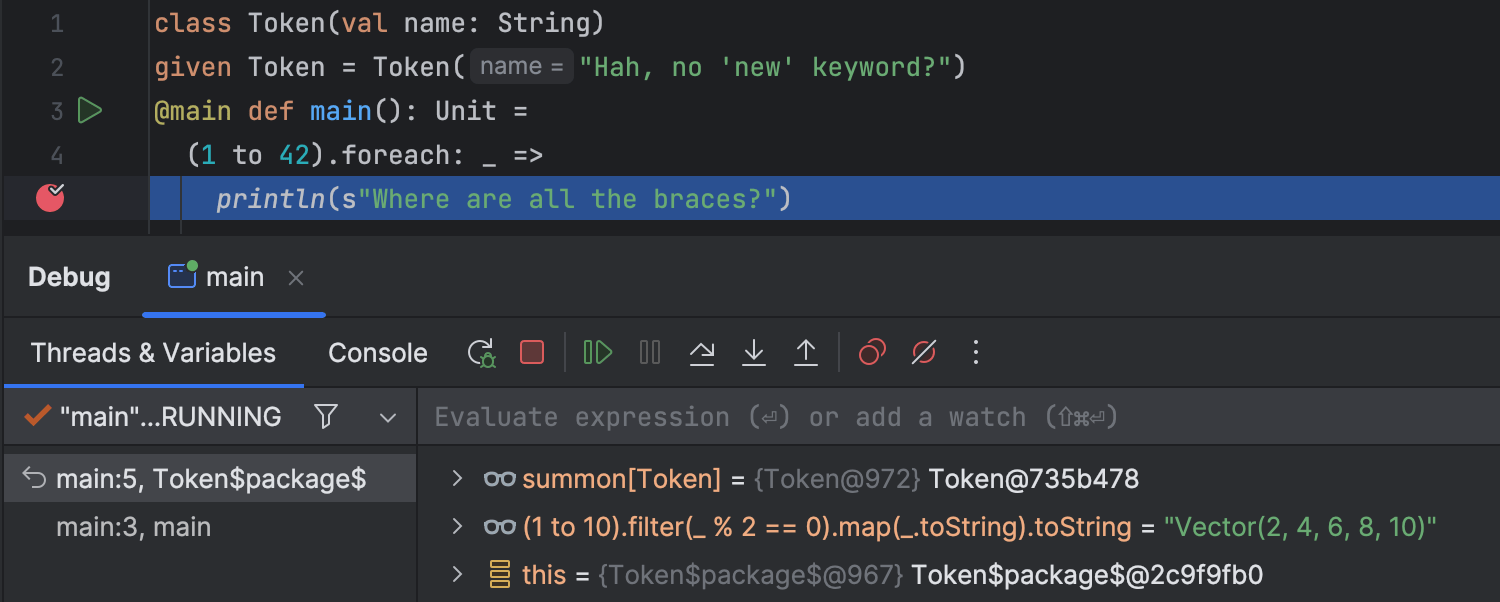
Task: Expand the 'this' variable node
Action: (457, 575)
